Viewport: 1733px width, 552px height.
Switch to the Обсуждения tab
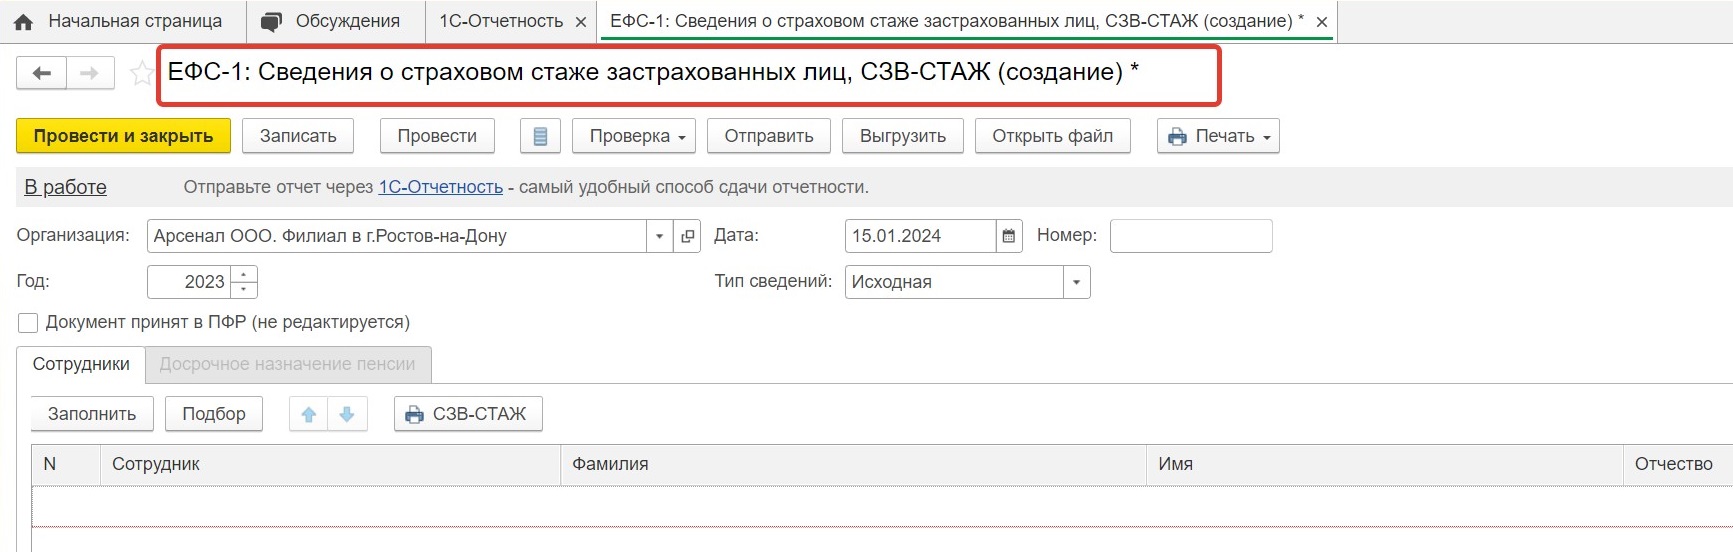click(x=331, y=21)
